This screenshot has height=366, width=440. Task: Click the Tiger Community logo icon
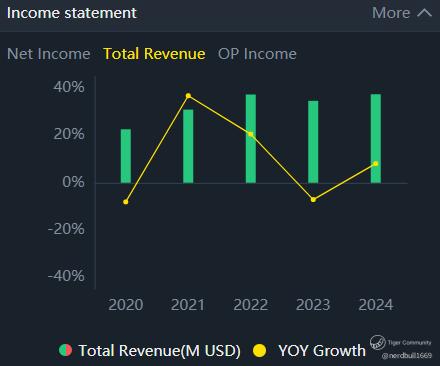pos(378,342)
